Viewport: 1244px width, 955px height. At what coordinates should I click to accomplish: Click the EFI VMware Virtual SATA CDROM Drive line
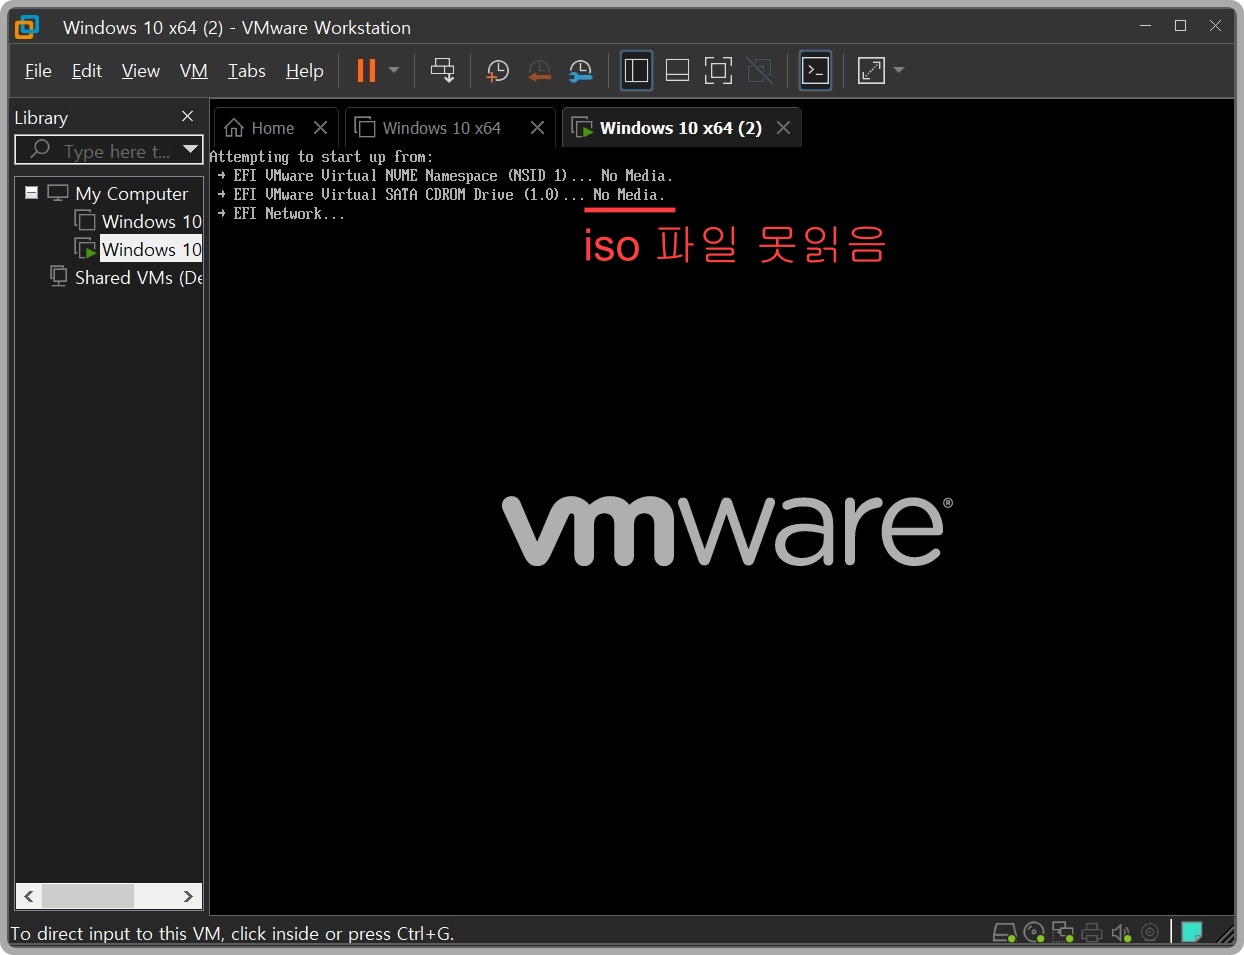tap(442, 195)
